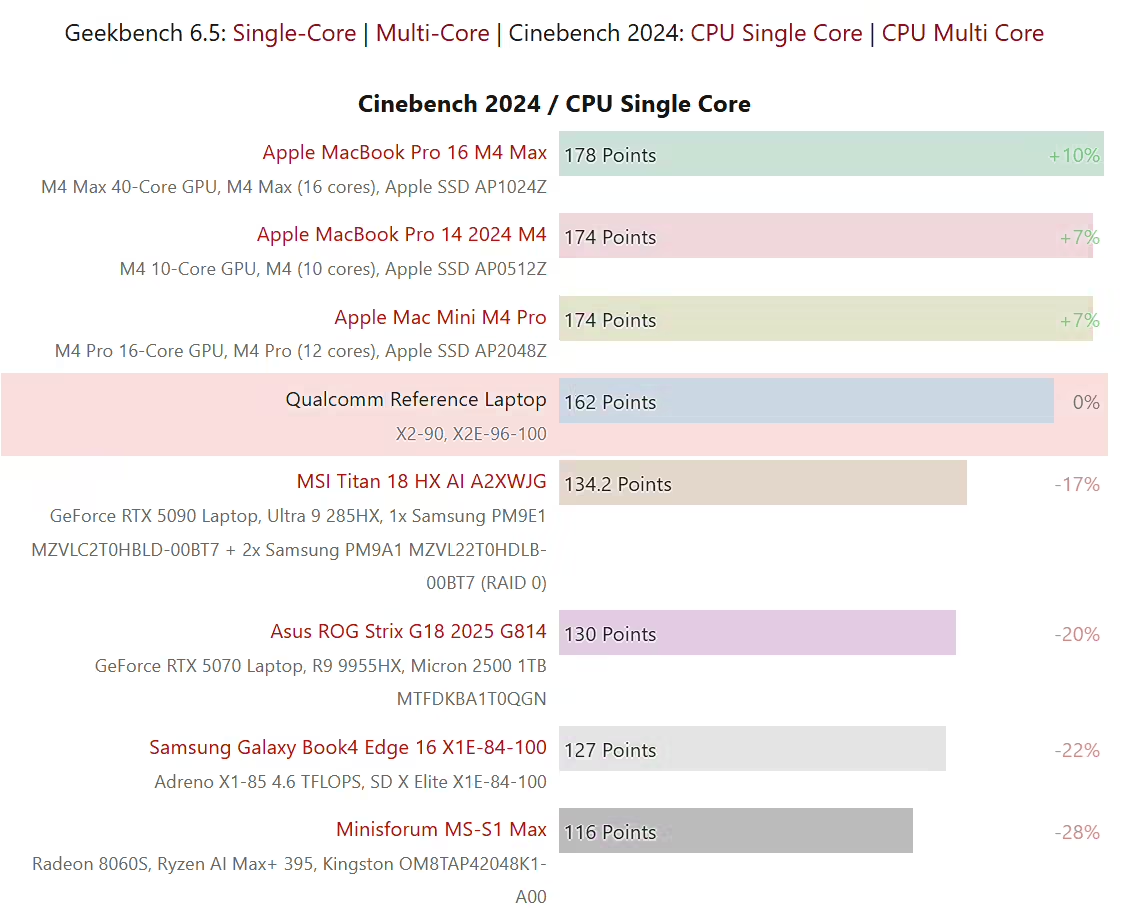Open the MSI Titan 18 HX AI A2XWJG link
The height and width of the screenshot is (923, 1140).
[421, 482]
